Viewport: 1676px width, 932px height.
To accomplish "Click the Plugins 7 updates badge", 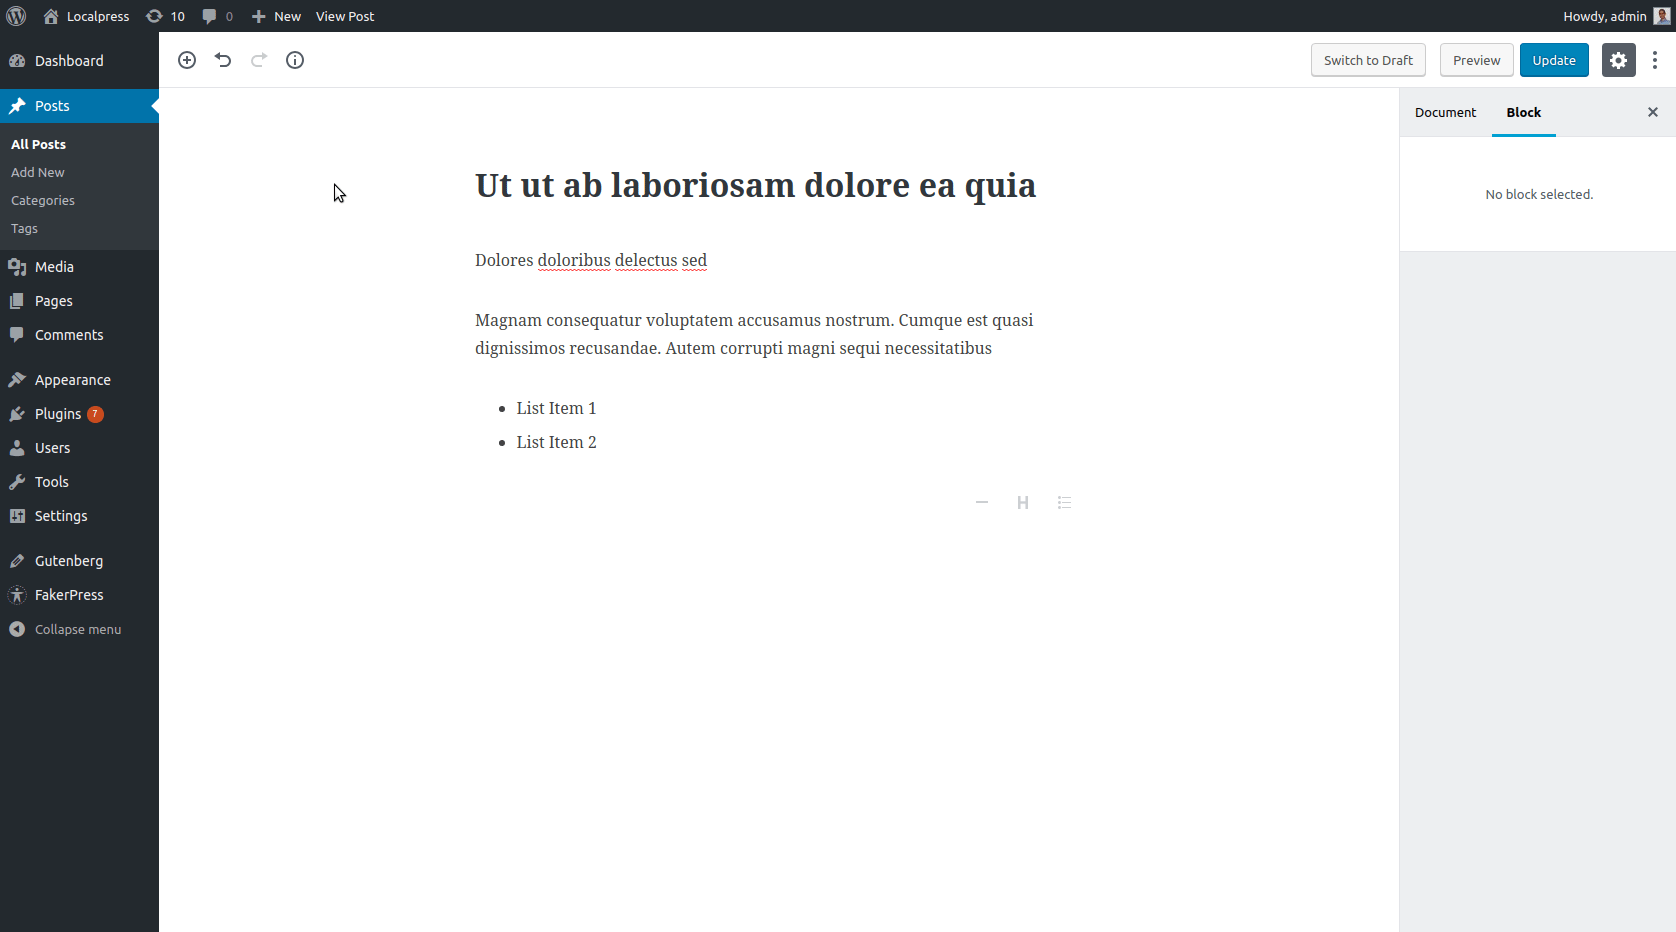I will pyautogui.click(x=95, y=414).
